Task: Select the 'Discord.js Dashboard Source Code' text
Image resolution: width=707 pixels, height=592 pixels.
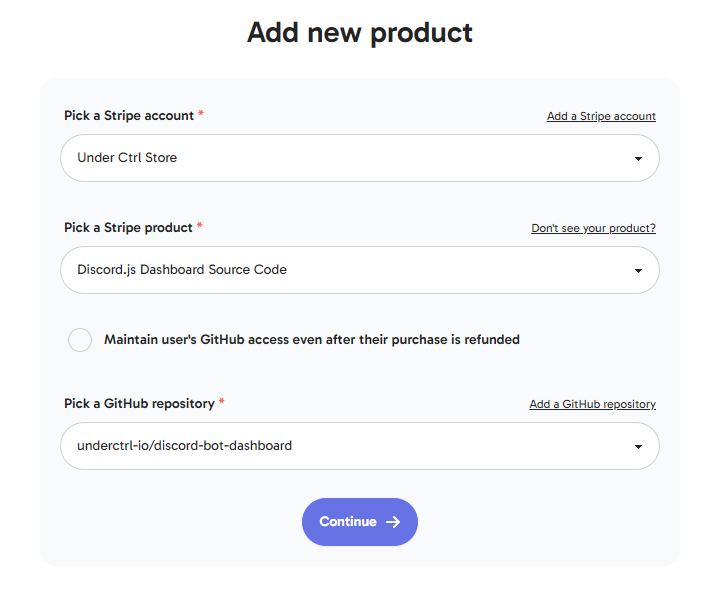Action: click(182, 269)
